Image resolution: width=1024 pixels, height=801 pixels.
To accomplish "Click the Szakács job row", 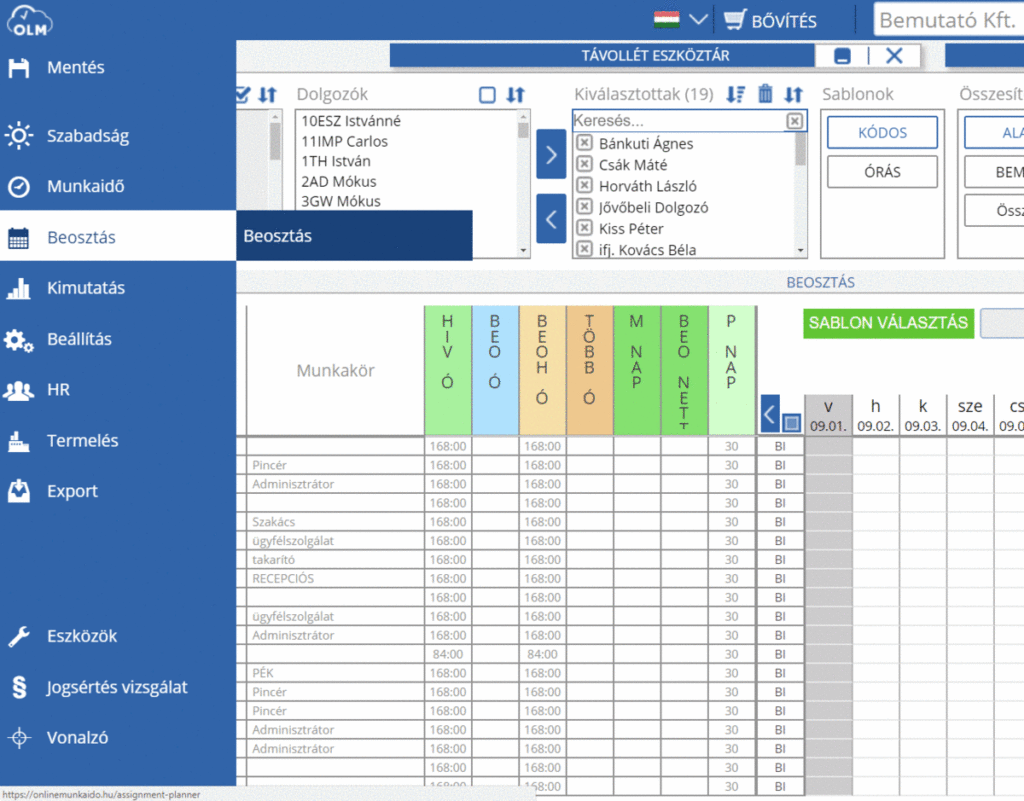I will pyautogui.click(x=336, y=522).
